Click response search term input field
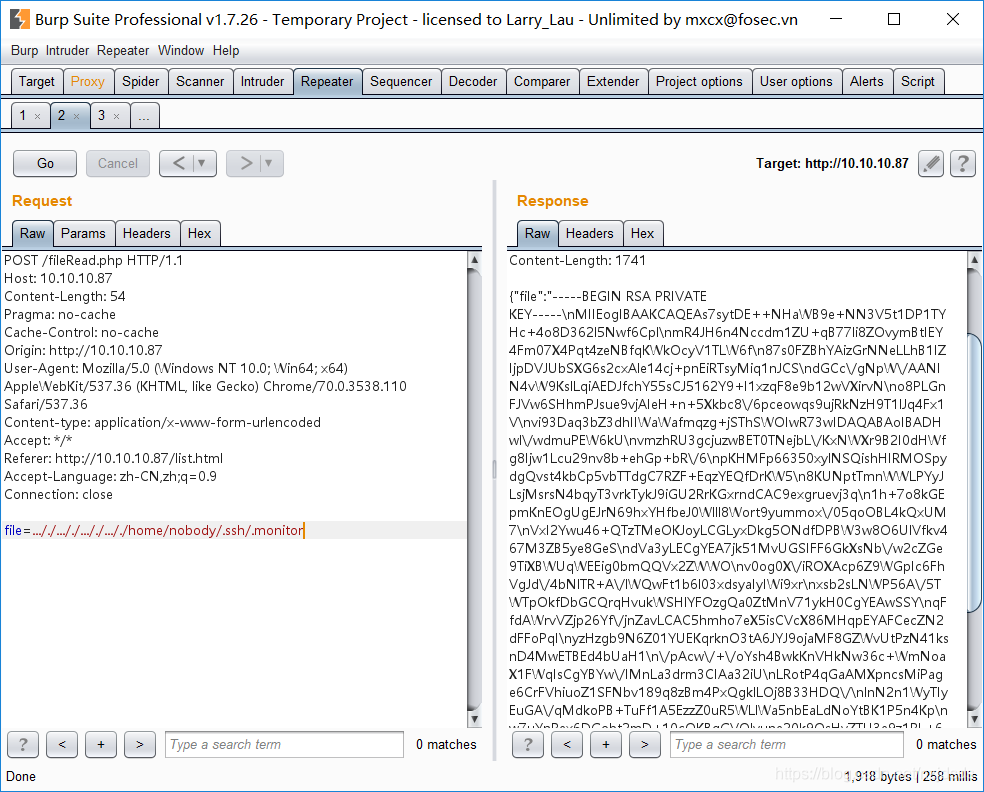Viewport: 984px width, 792px height. 787,745
